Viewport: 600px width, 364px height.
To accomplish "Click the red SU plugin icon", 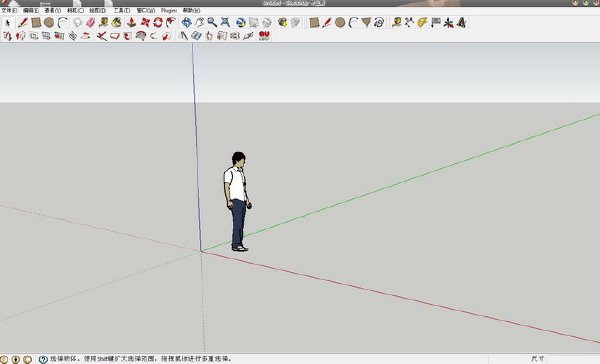I will [x=264, y=36].
